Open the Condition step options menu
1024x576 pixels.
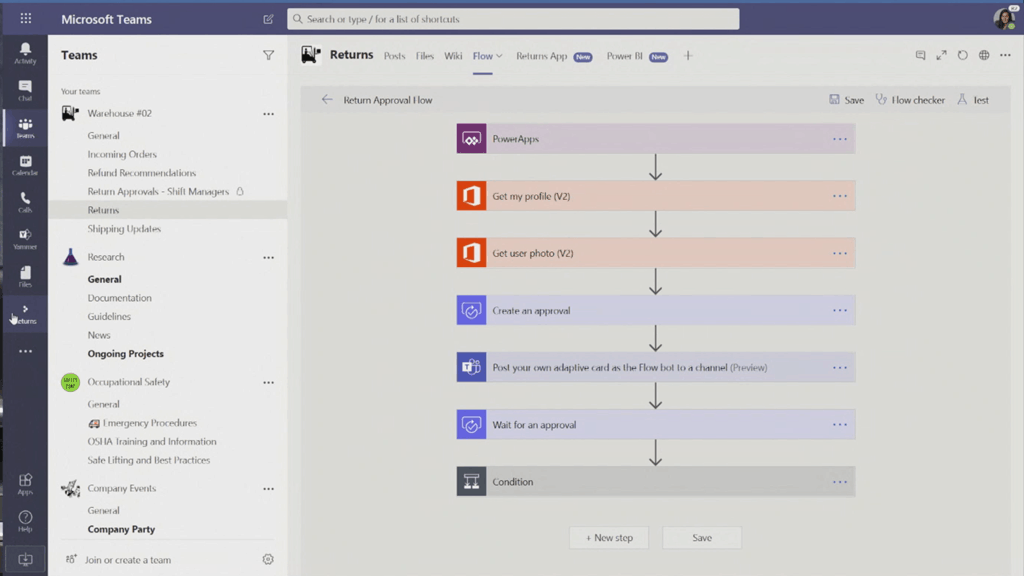(x=839, y=482)
